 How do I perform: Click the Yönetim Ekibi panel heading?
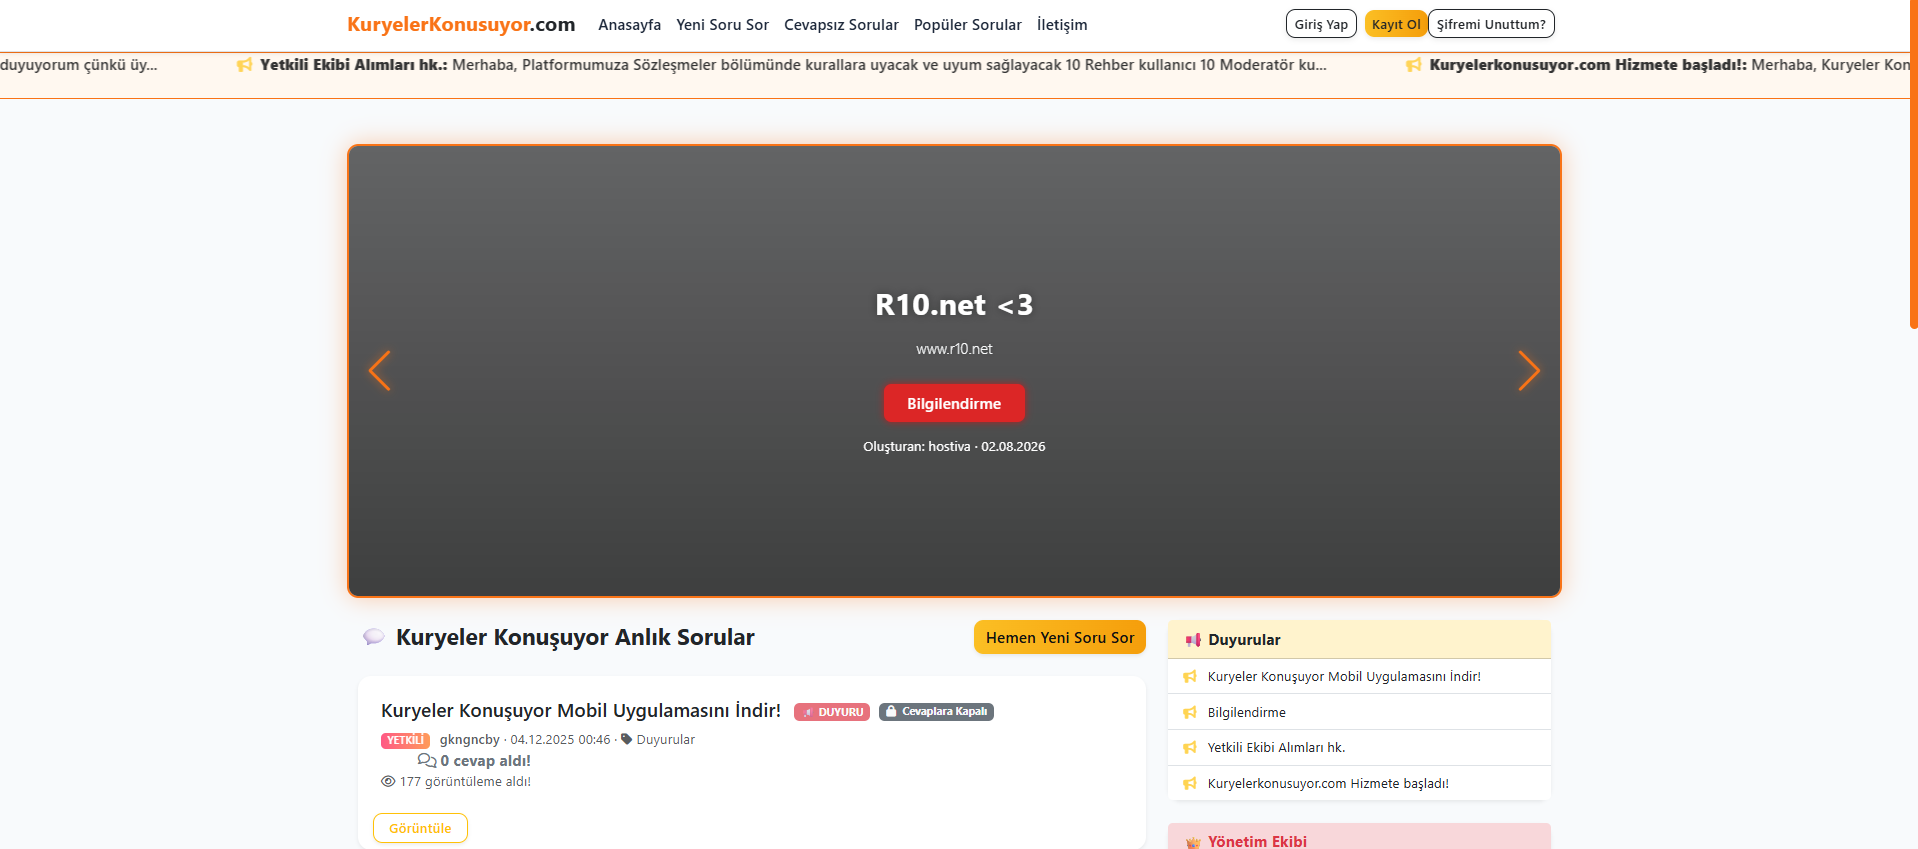pyautogui.click(x=1257, y=842)
